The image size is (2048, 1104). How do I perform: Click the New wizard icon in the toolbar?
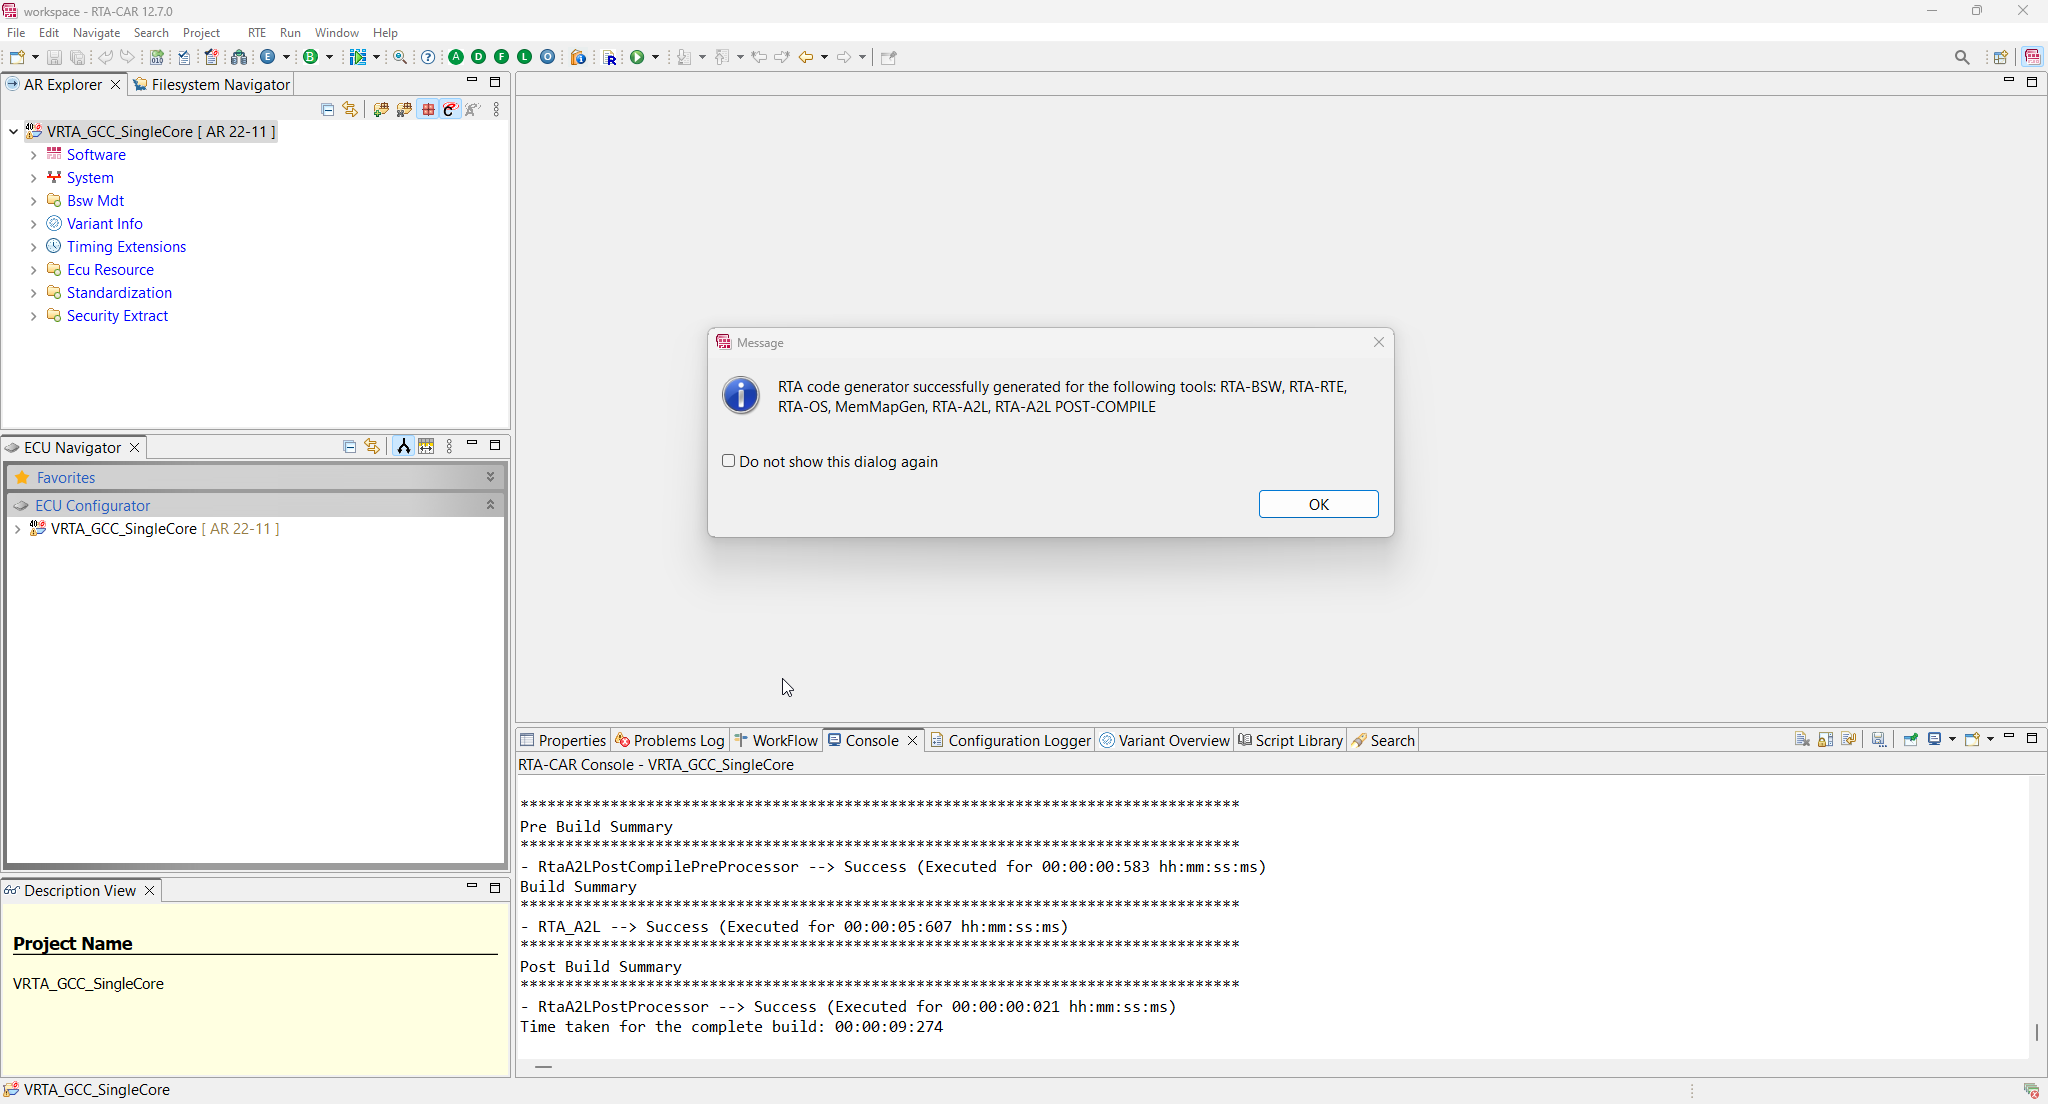click(17, 57)
